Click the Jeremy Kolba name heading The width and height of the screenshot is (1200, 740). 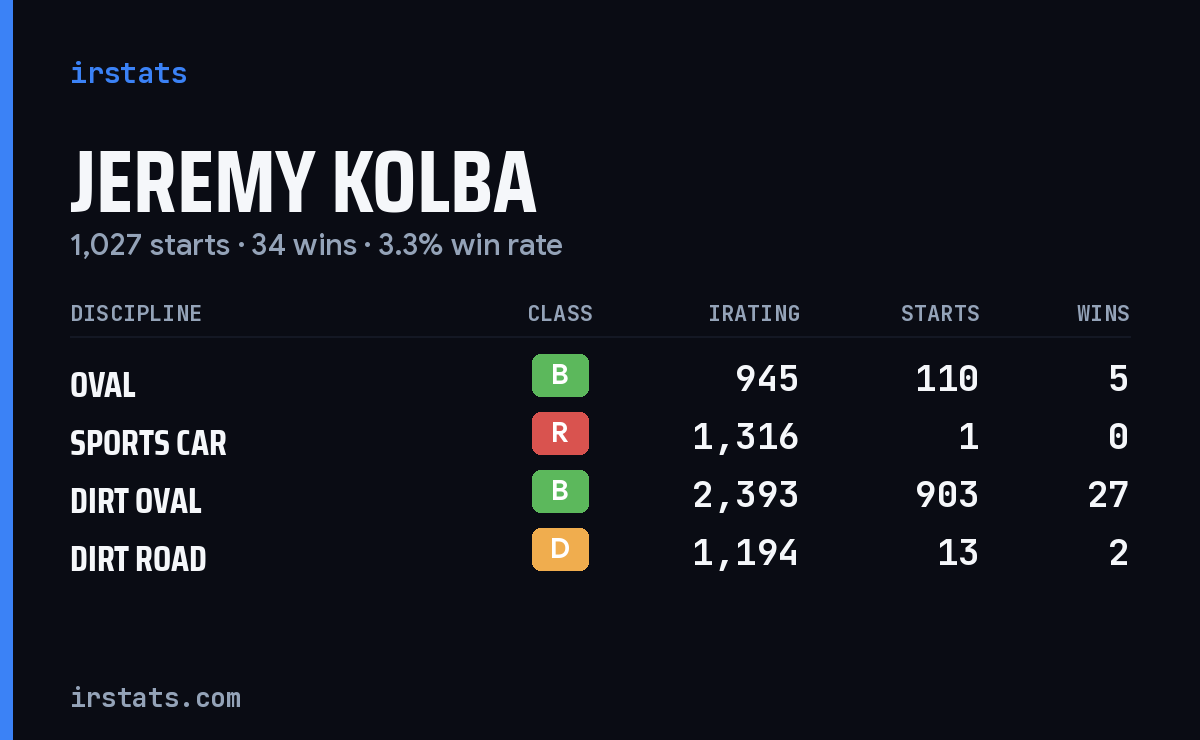coord(303,183)
